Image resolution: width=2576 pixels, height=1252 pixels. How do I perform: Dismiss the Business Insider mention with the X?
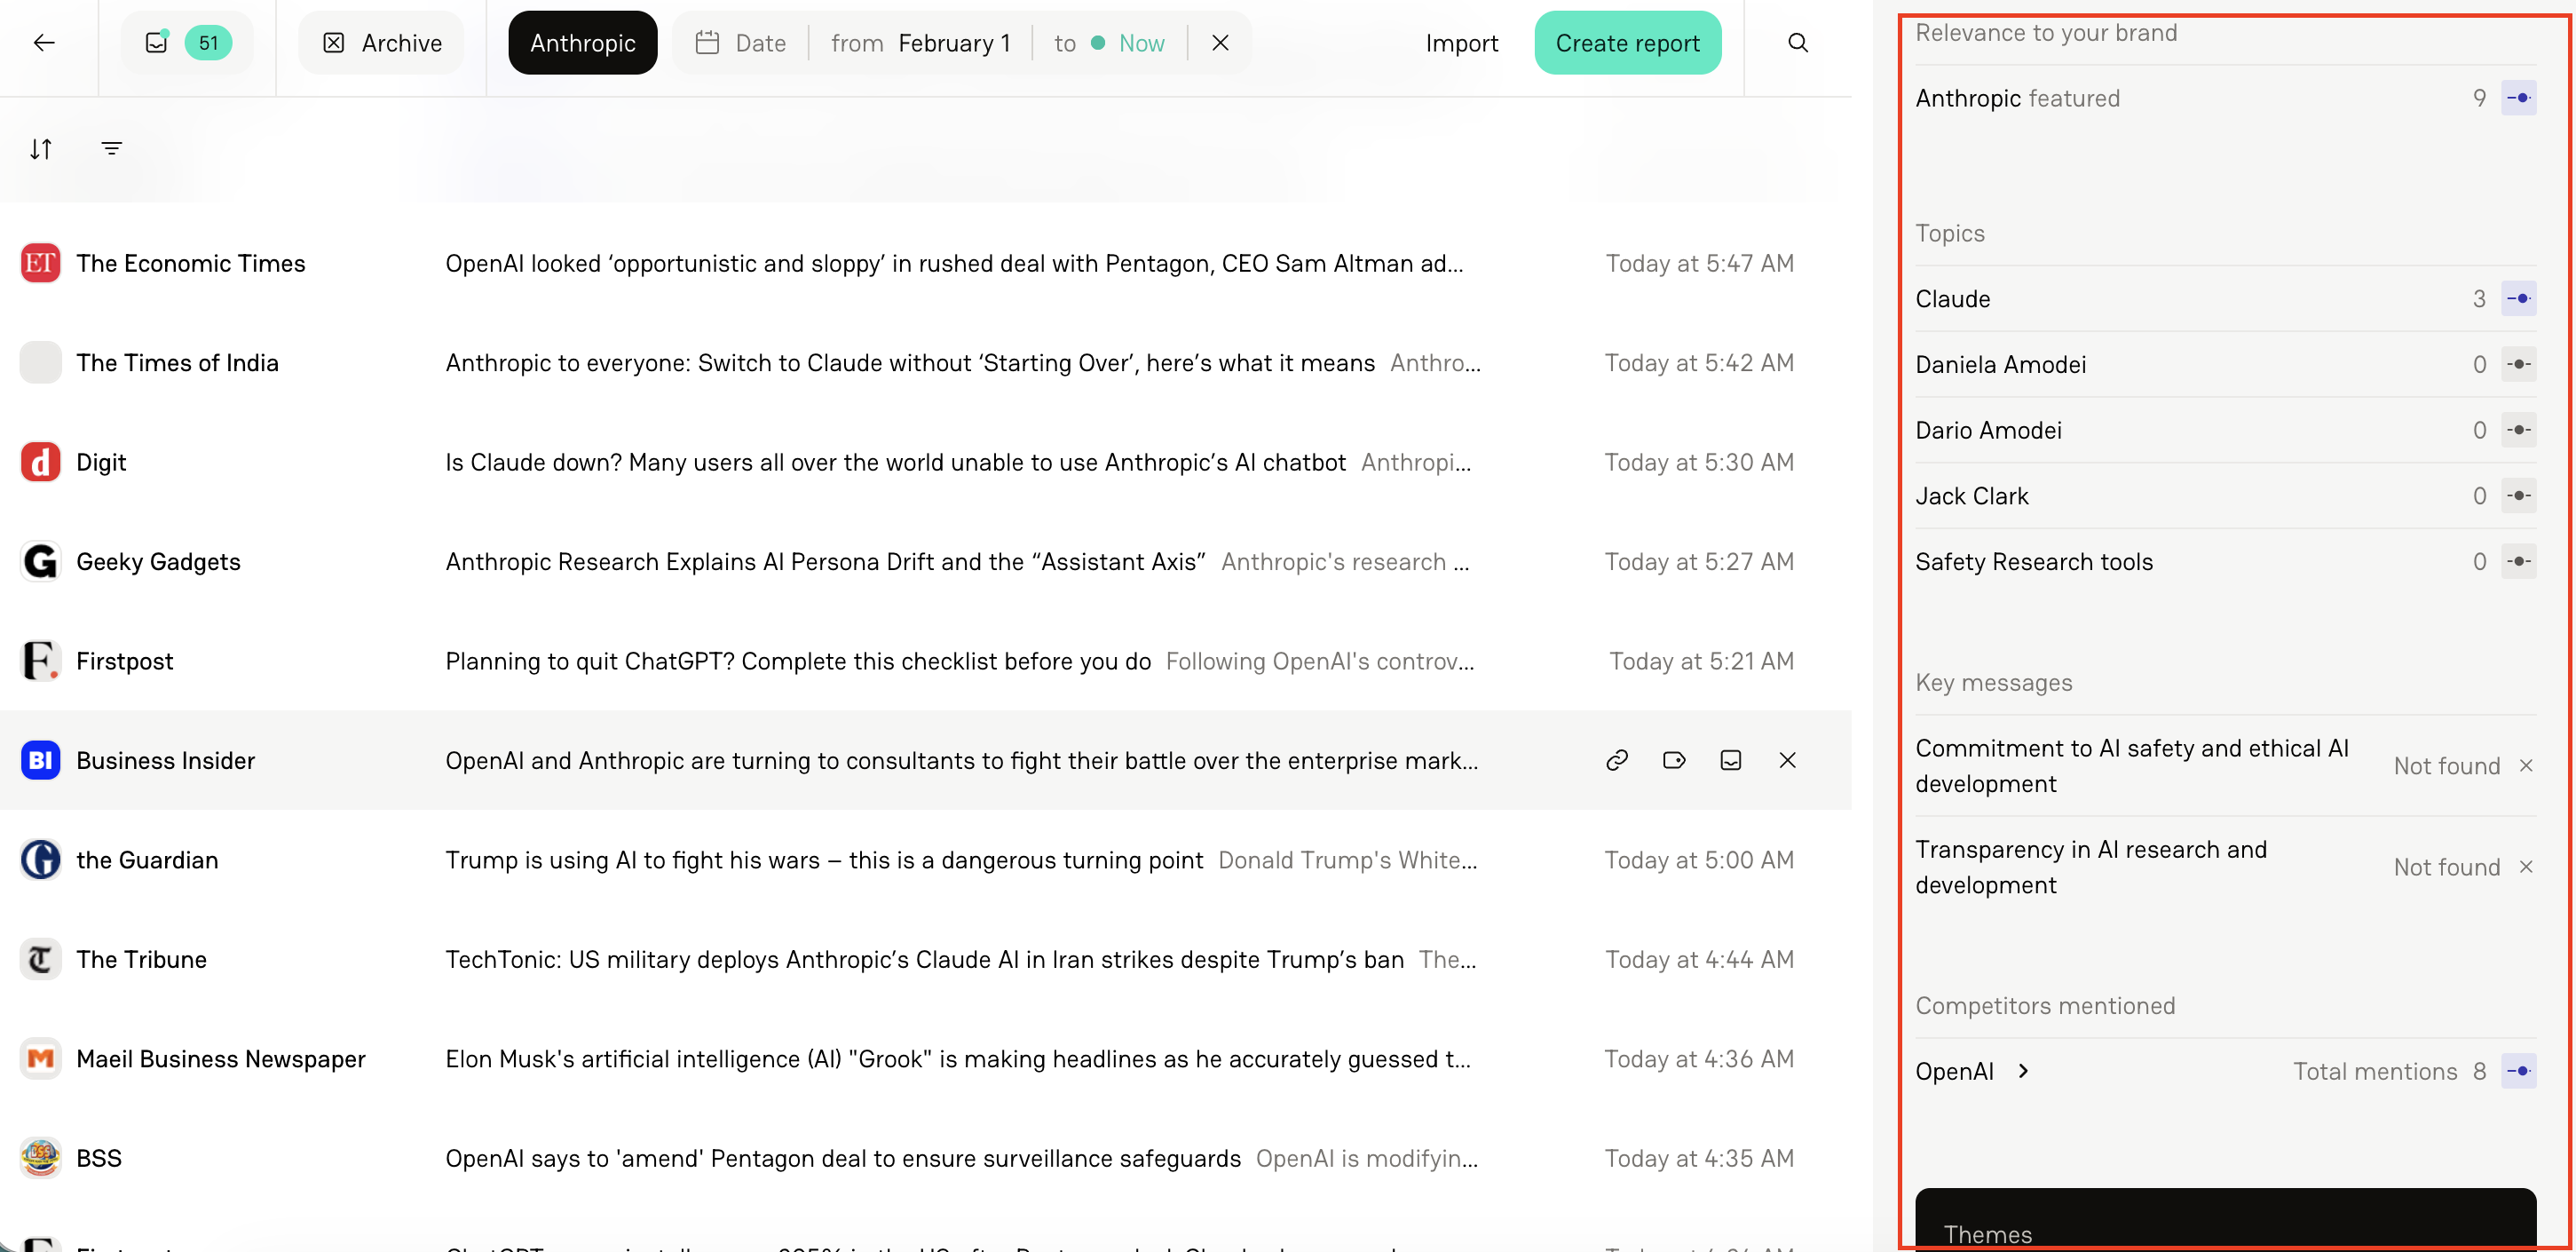1788,760
